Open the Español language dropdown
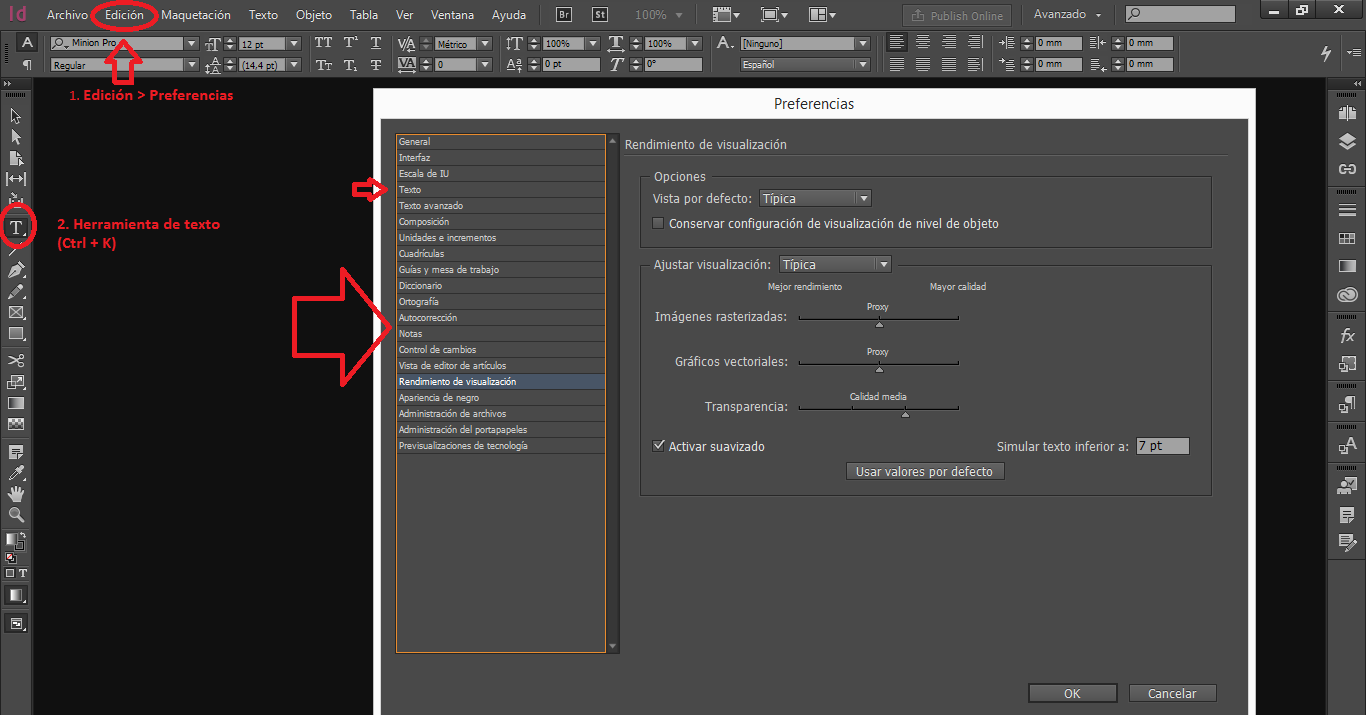 coord(804,65)
